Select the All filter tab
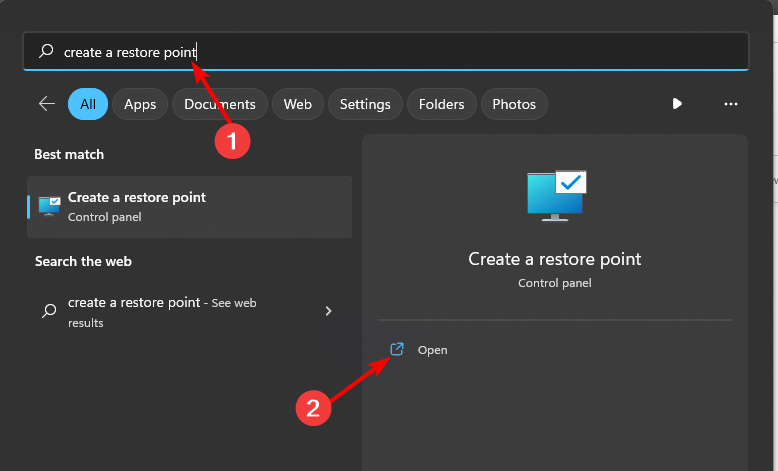778x471 pixels. point(88,104)
